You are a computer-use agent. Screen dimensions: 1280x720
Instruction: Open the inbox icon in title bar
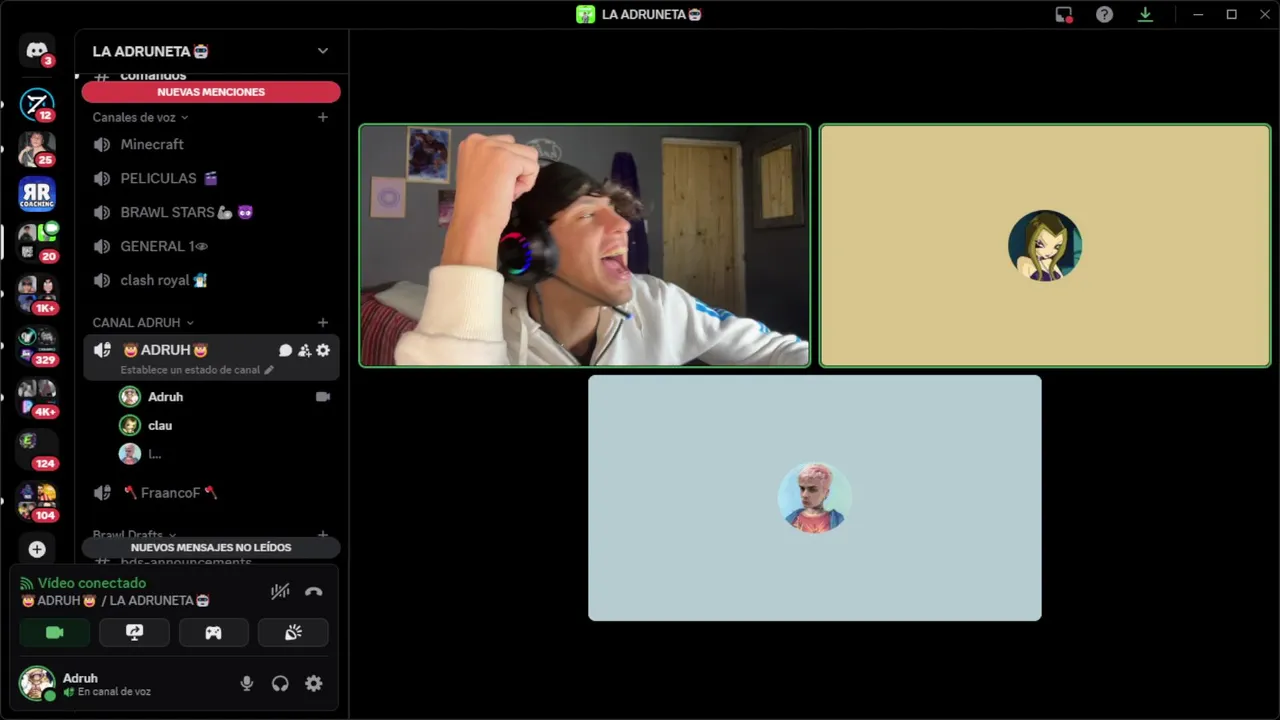coord(1064,14)
